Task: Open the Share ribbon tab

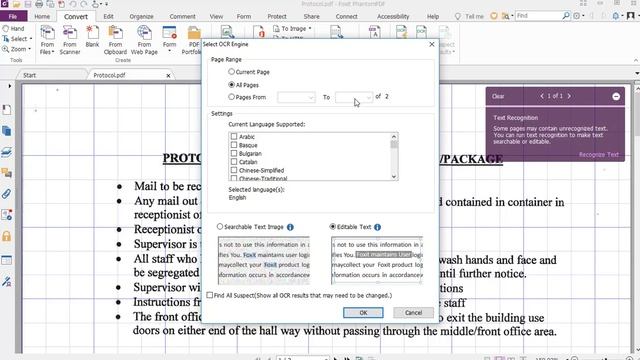Action: (311, 16)
